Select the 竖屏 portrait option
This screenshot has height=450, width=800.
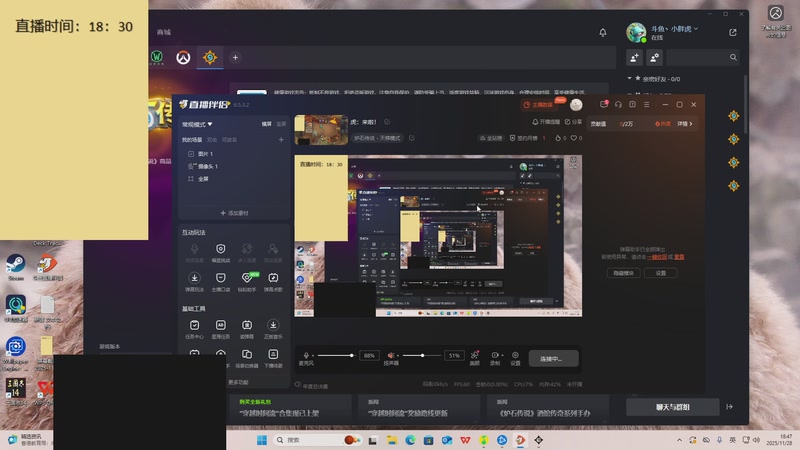(x=281, y=124)
